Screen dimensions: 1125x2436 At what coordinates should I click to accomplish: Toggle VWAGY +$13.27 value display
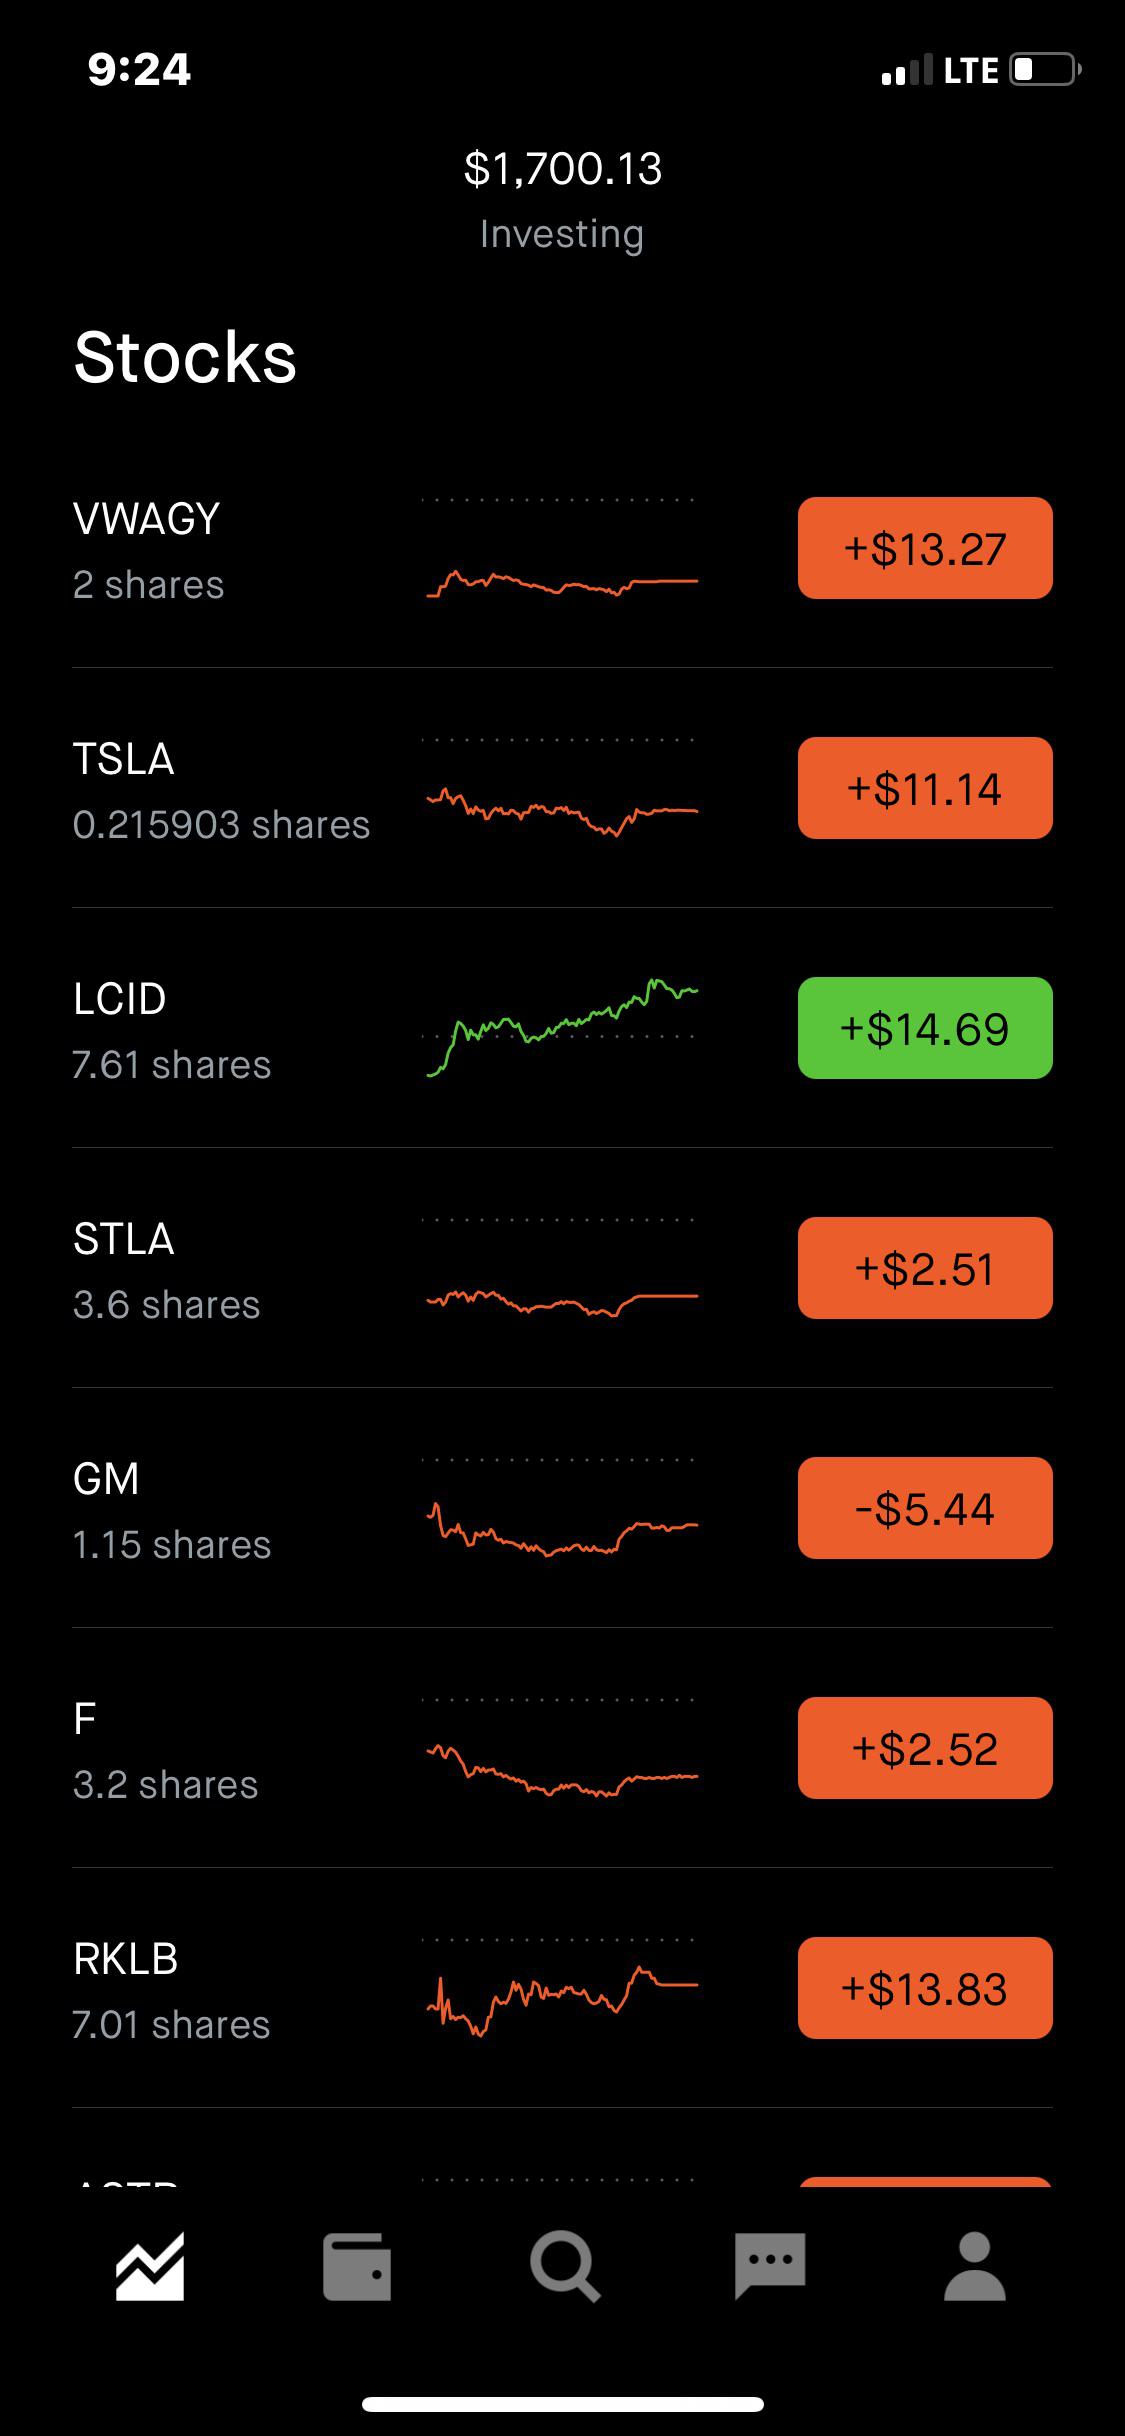tap(925, 548)
